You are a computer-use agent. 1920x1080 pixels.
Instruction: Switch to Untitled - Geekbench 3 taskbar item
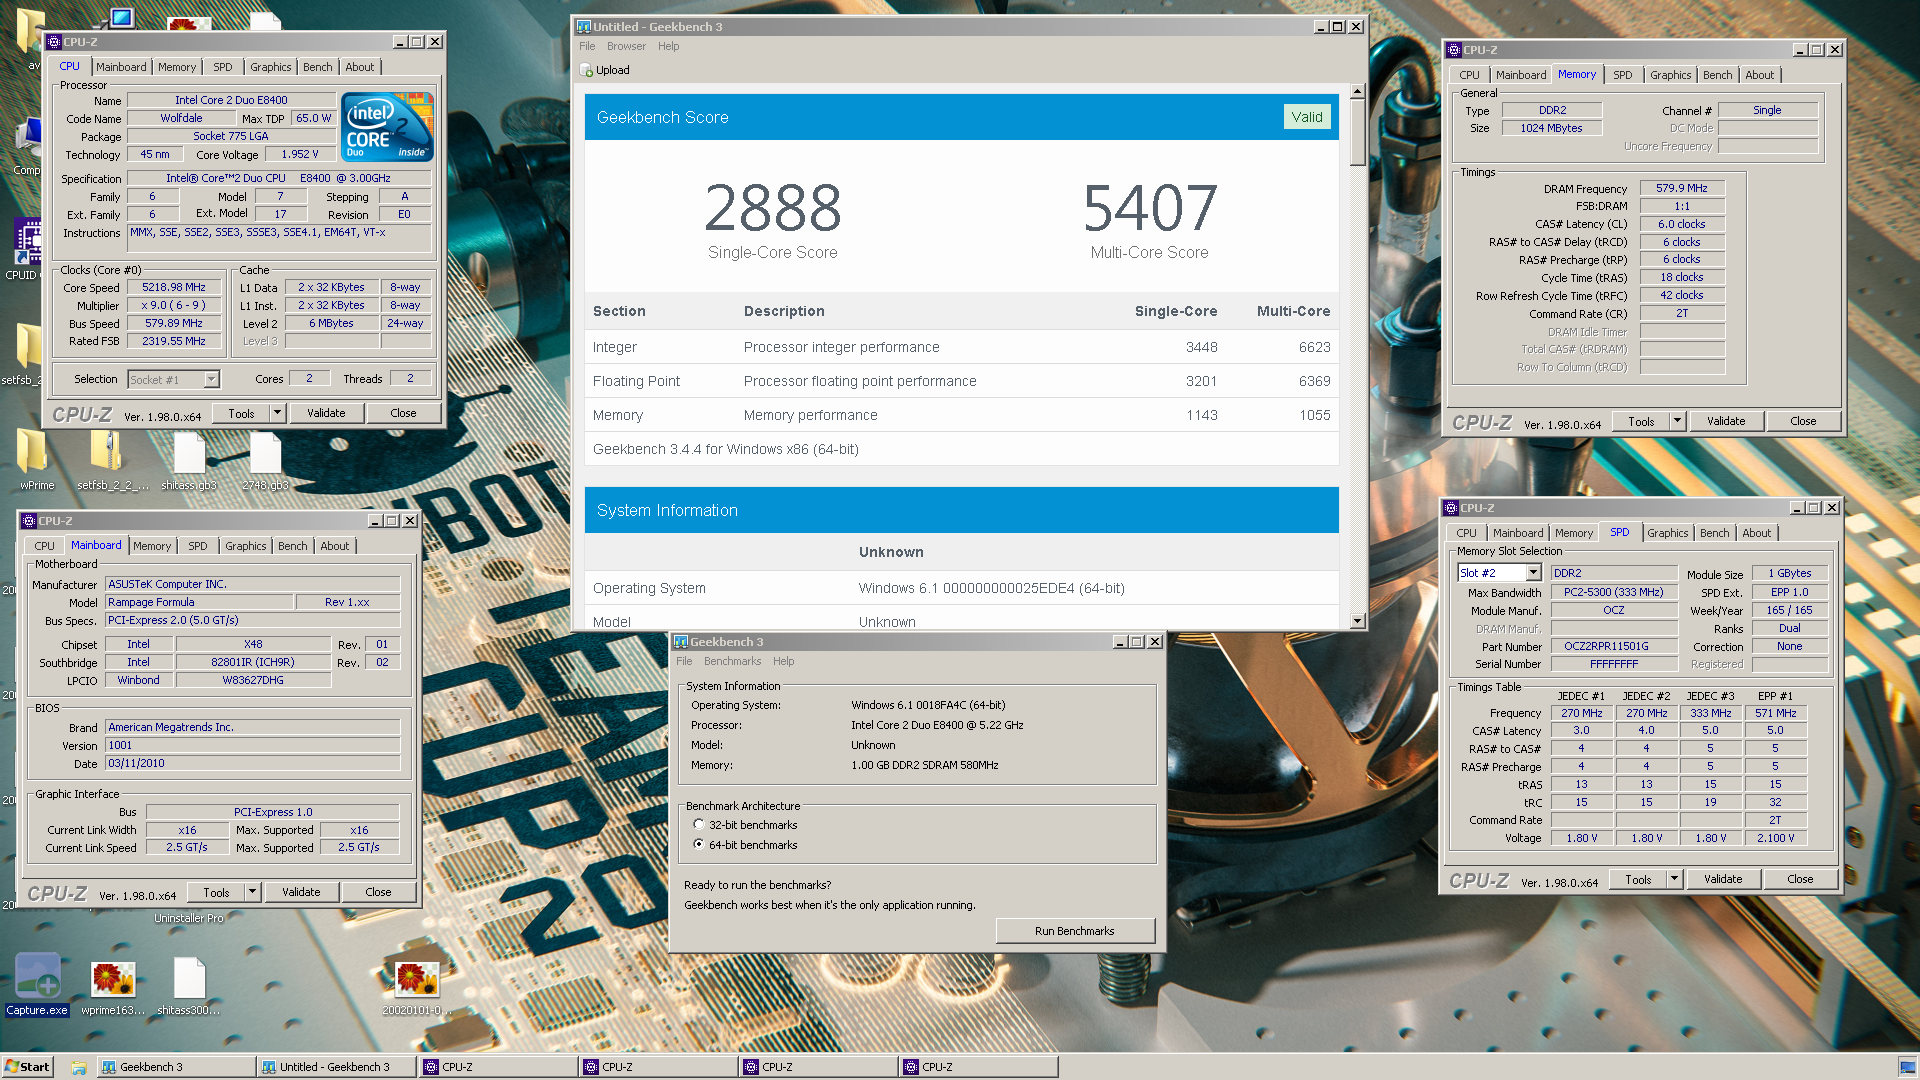tap(335, 1067)
